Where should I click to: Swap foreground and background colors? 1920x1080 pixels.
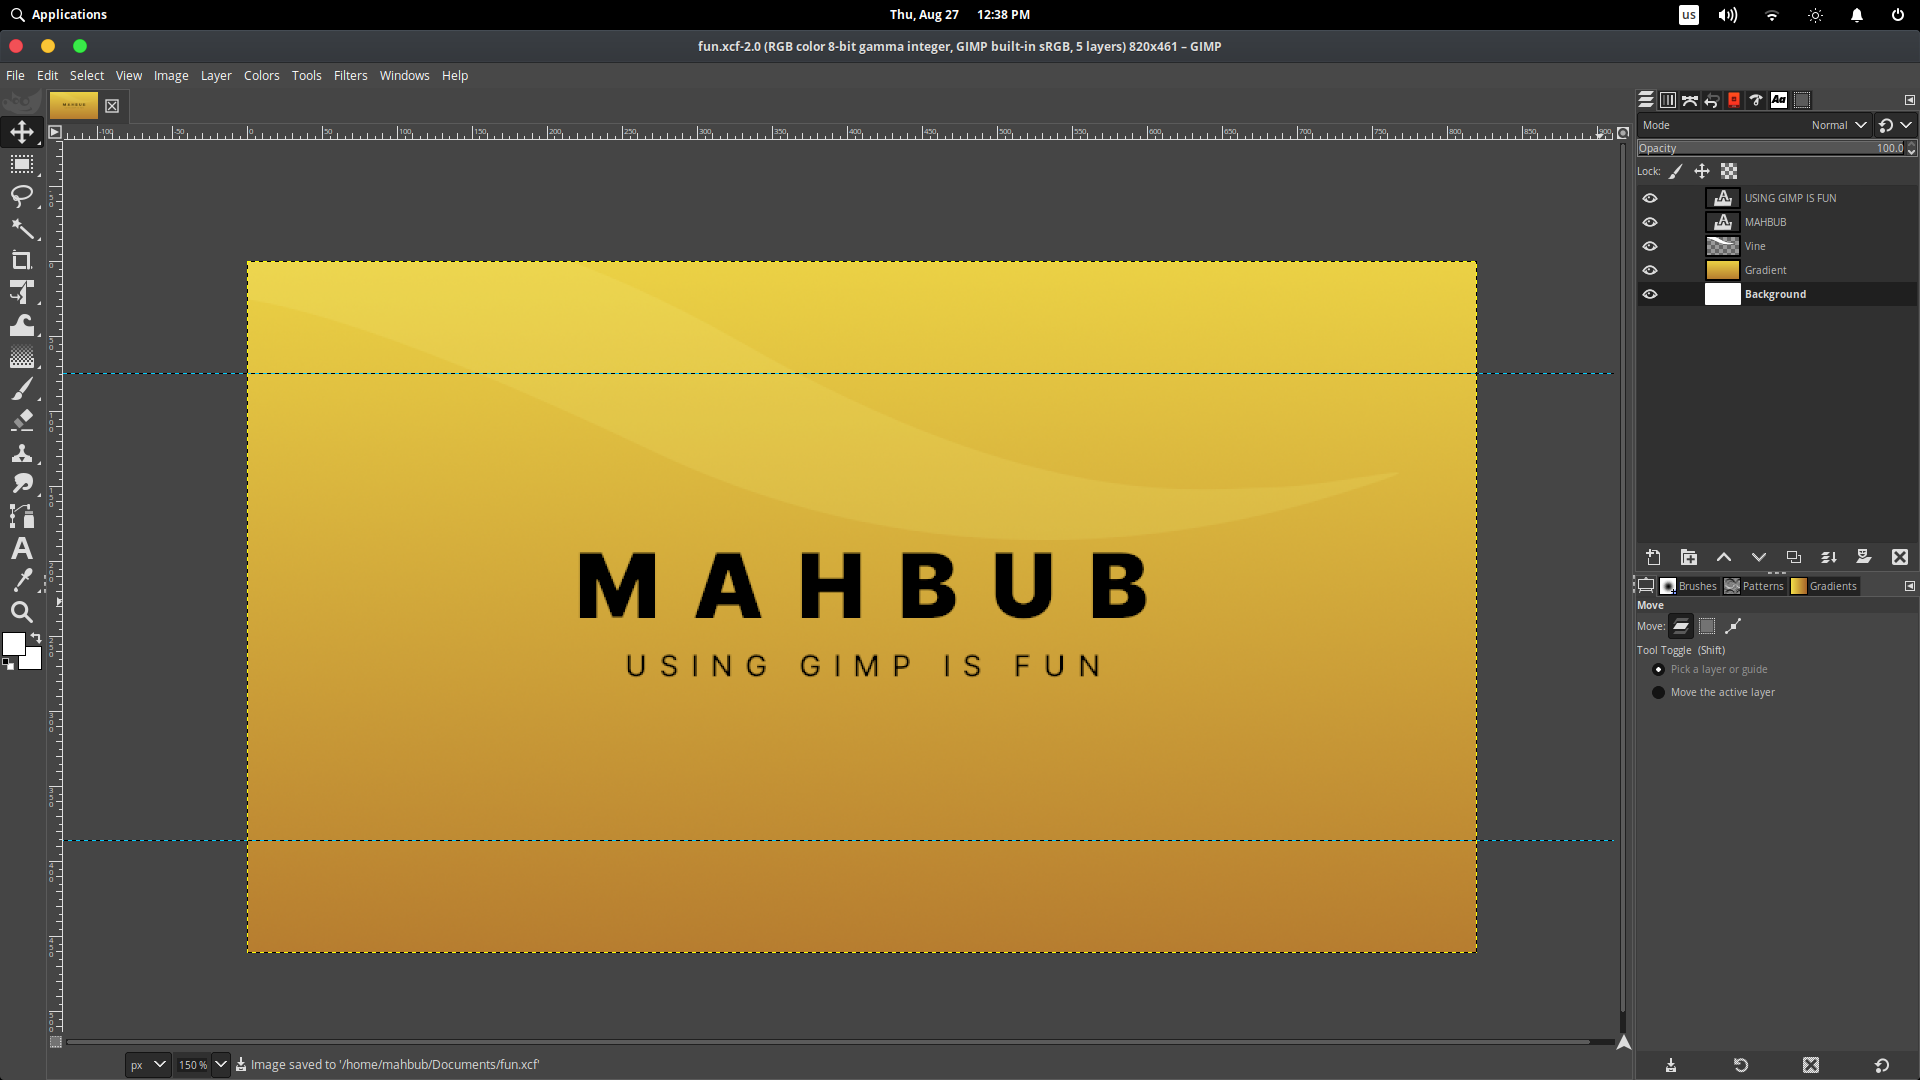(36, 637)
